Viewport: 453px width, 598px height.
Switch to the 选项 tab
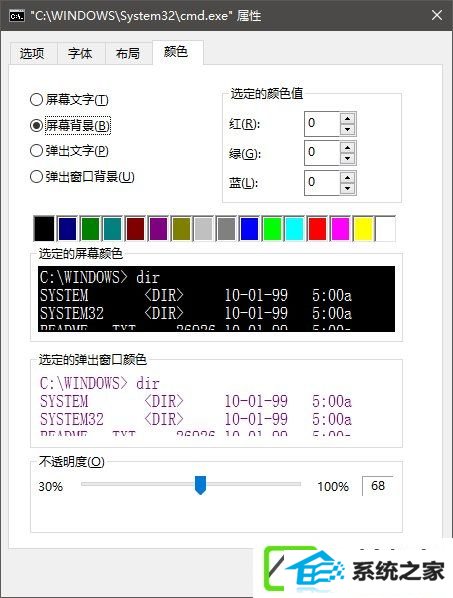pyautogui.click(x=33, y=53)
